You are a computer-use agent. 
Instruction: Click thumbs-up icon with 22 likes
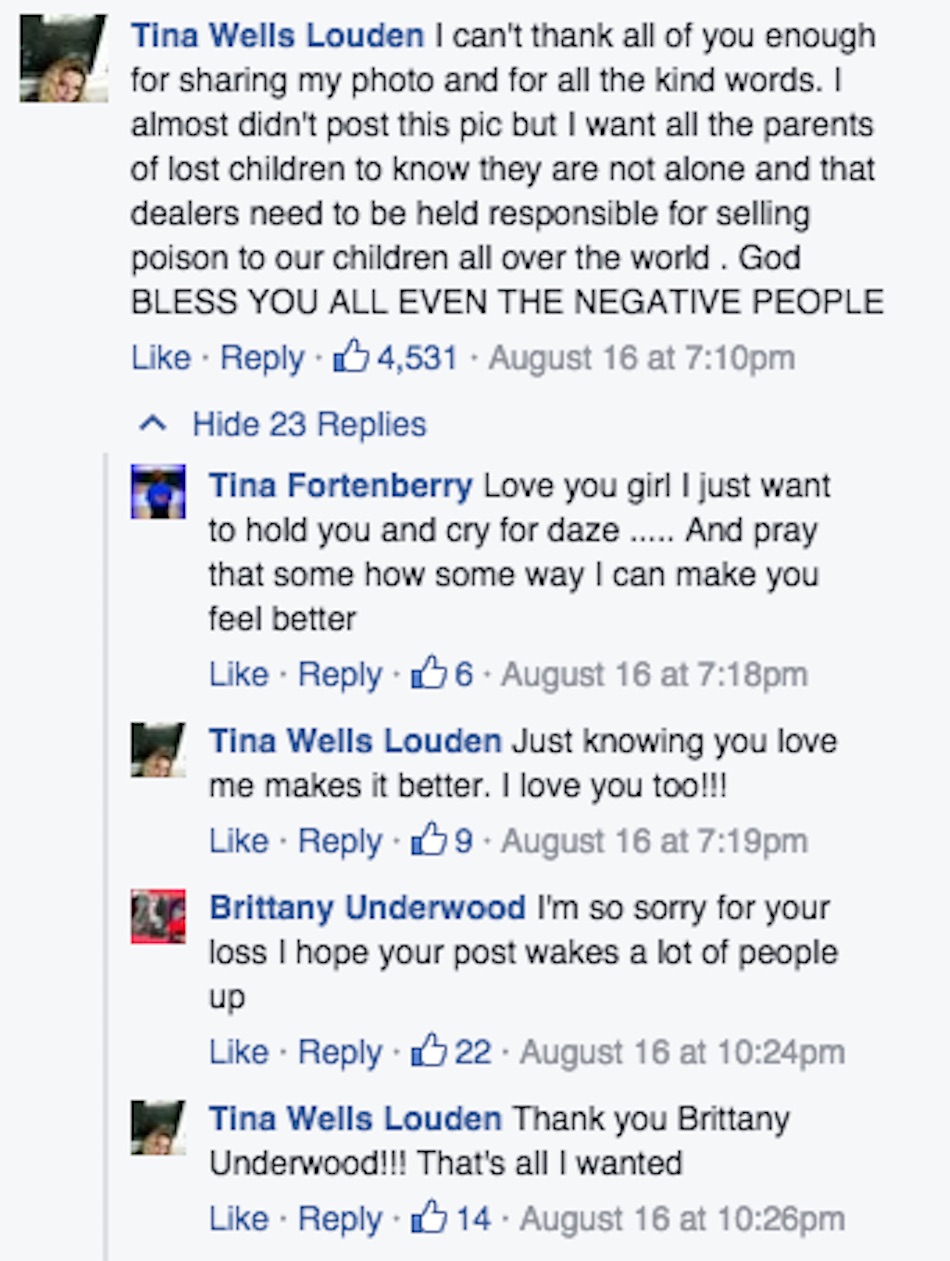coord(429,1052)
